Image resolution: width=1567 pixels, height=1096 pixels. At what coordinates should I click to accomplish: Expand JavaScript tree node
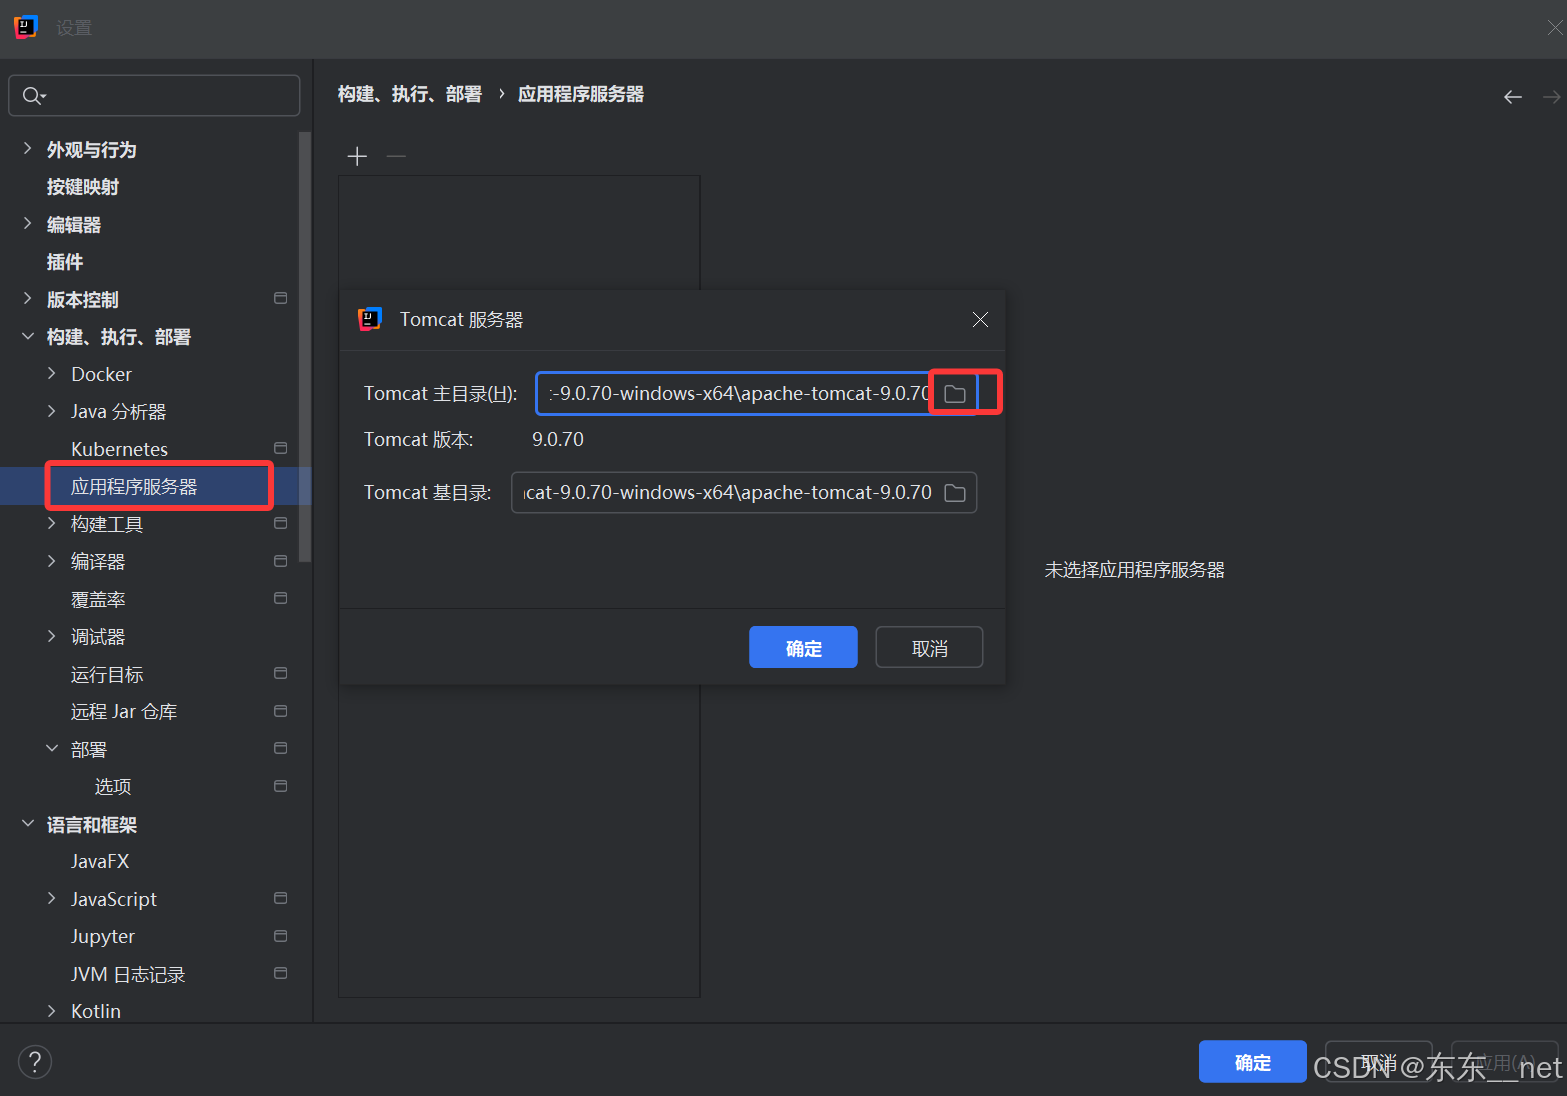pos(52,898)
